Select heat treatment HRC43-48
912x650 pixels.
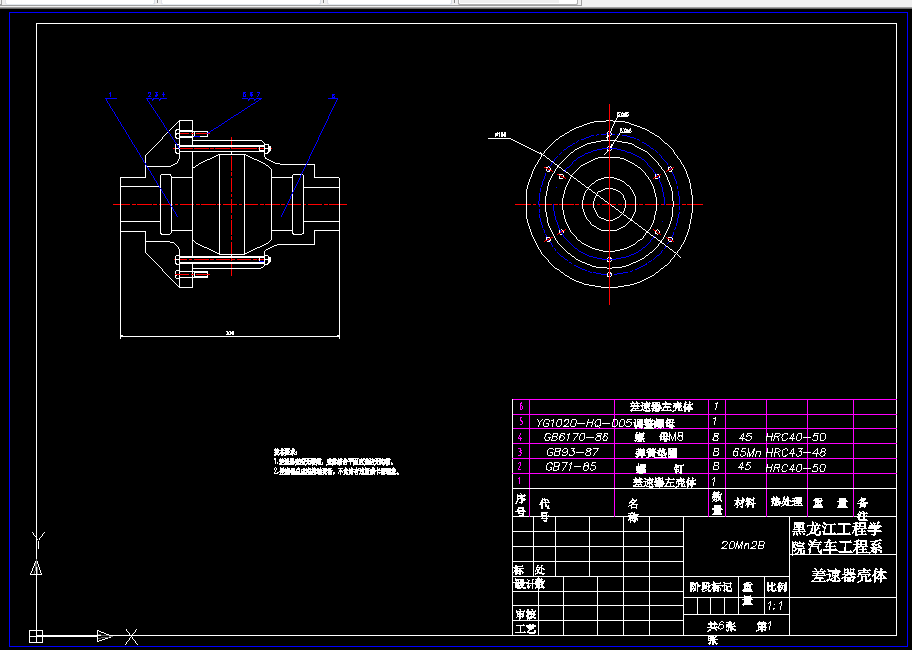click(796, 452)
